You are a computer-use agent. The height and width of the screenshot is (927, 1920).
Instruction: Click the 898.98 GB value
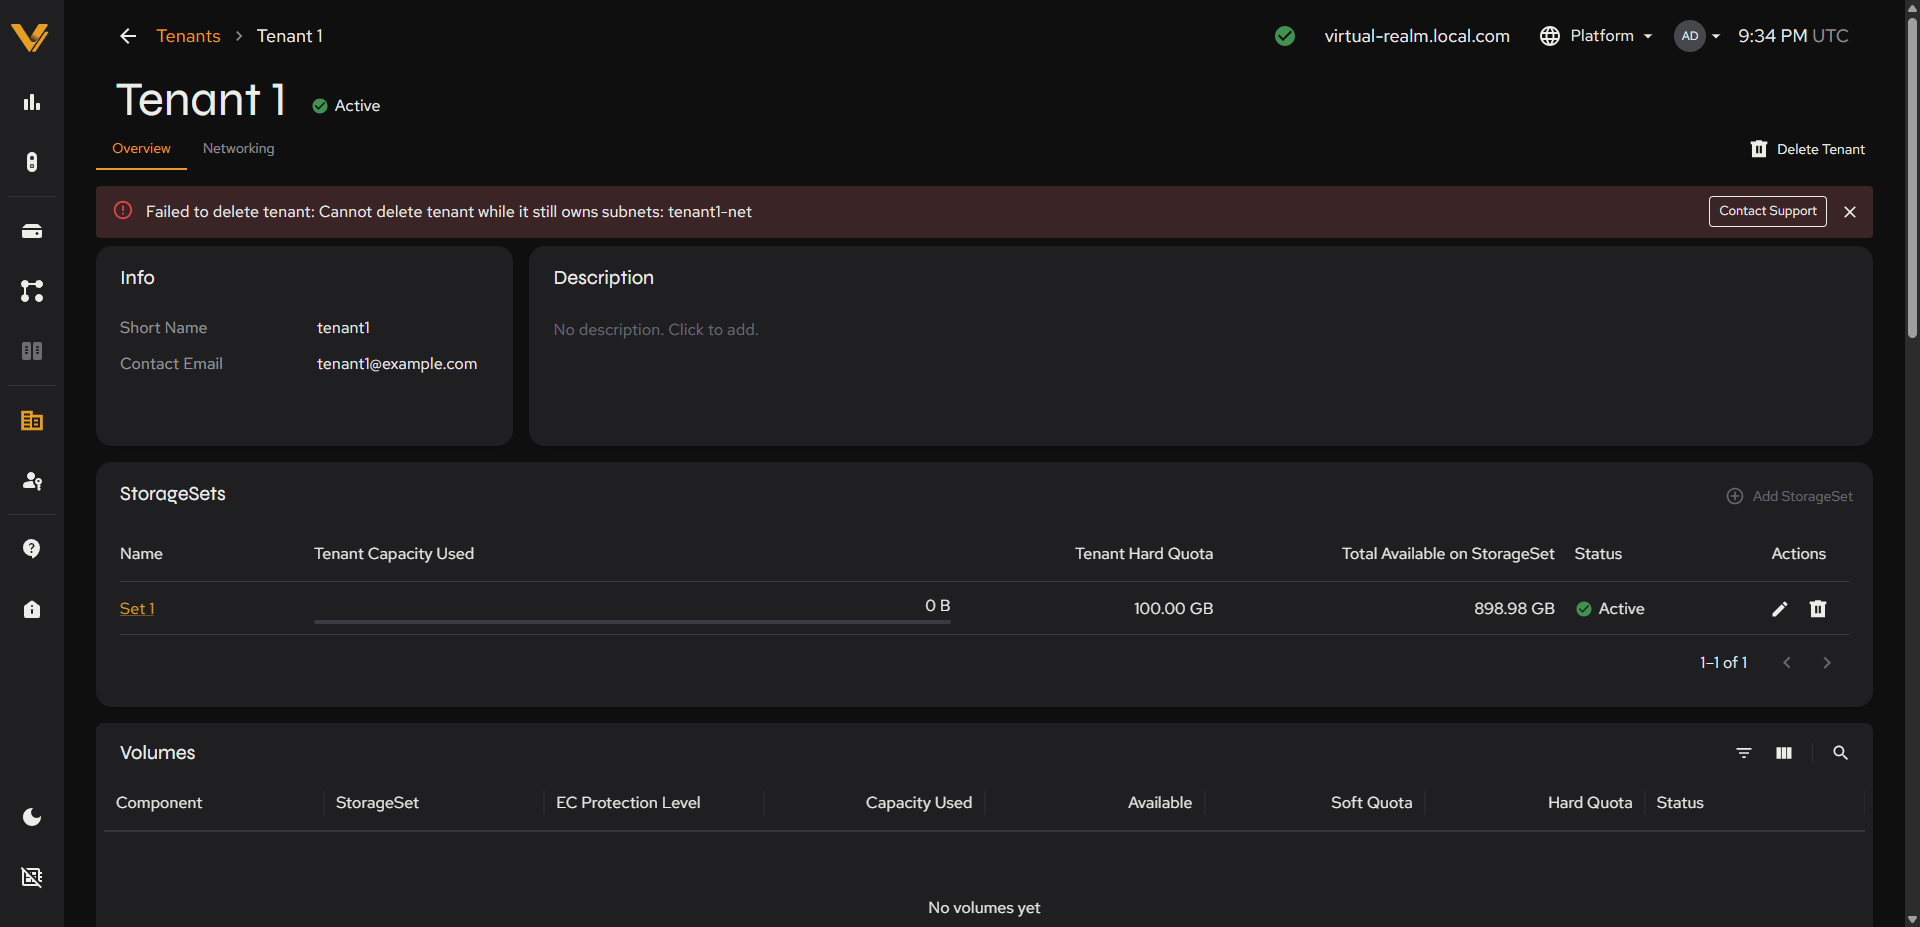1514,609
